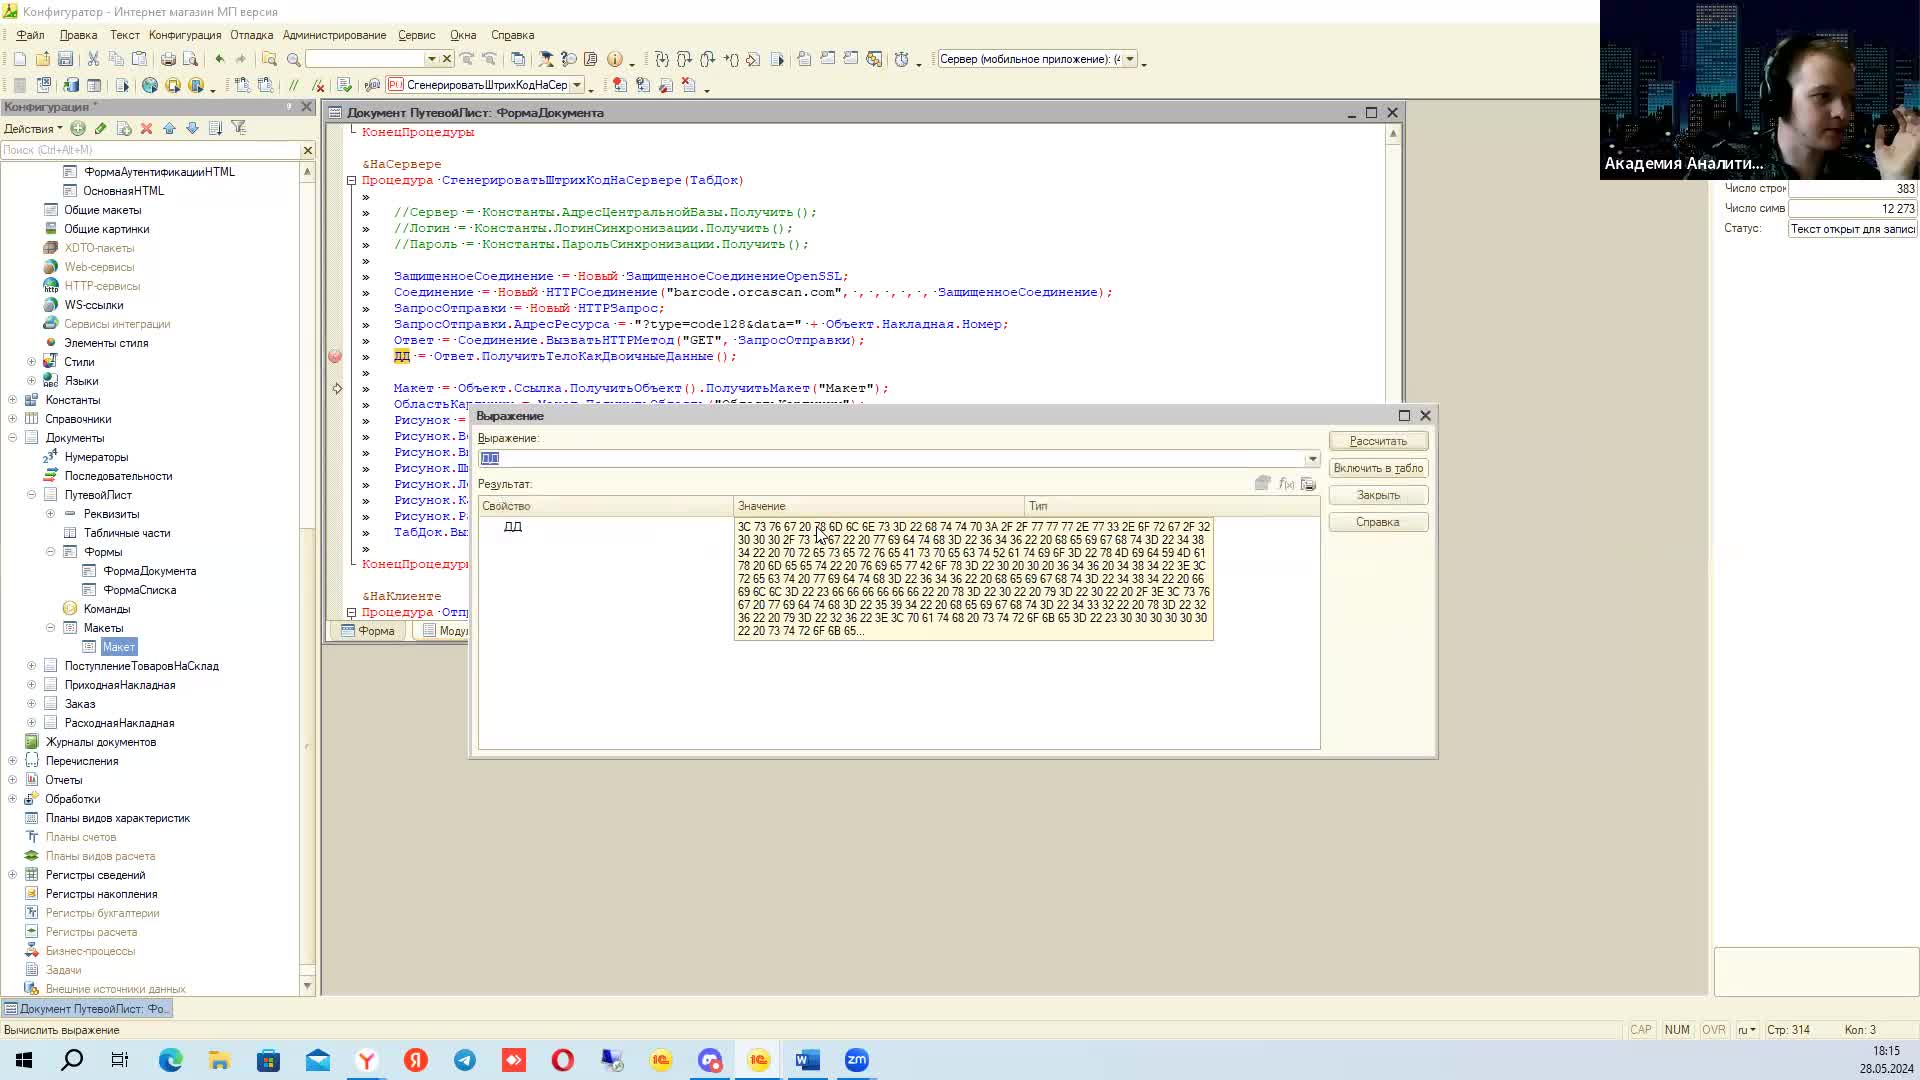This screenshot has width=1920, height=1080.
Task: Expand the ПоступлениеТоваровНаСклад document node
Action: [x=31, y=666]
